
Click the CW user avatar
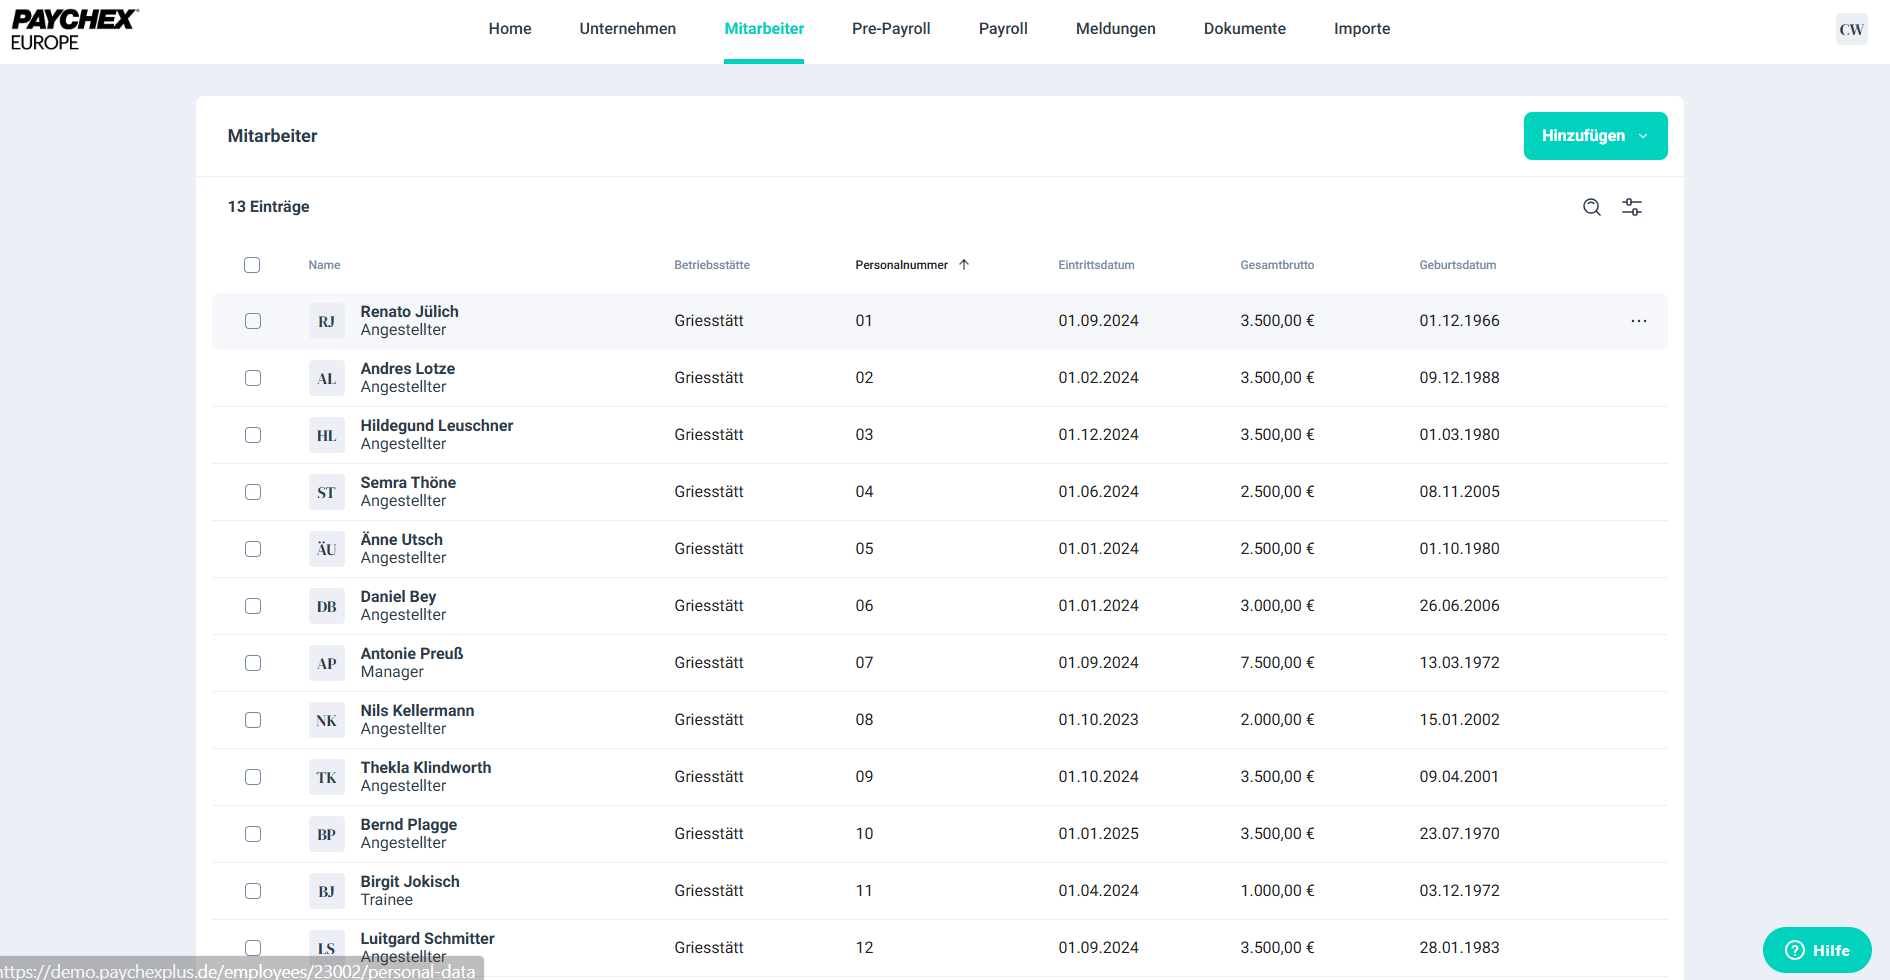pos(1851,29)
